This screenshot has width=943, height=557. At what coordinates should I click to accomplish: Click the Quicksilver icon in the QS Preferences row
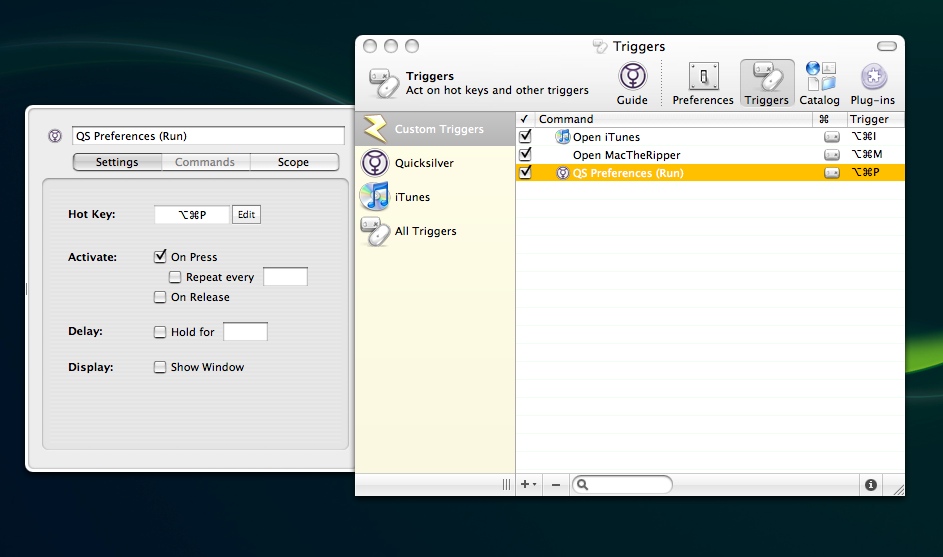[x=562, y=173]
